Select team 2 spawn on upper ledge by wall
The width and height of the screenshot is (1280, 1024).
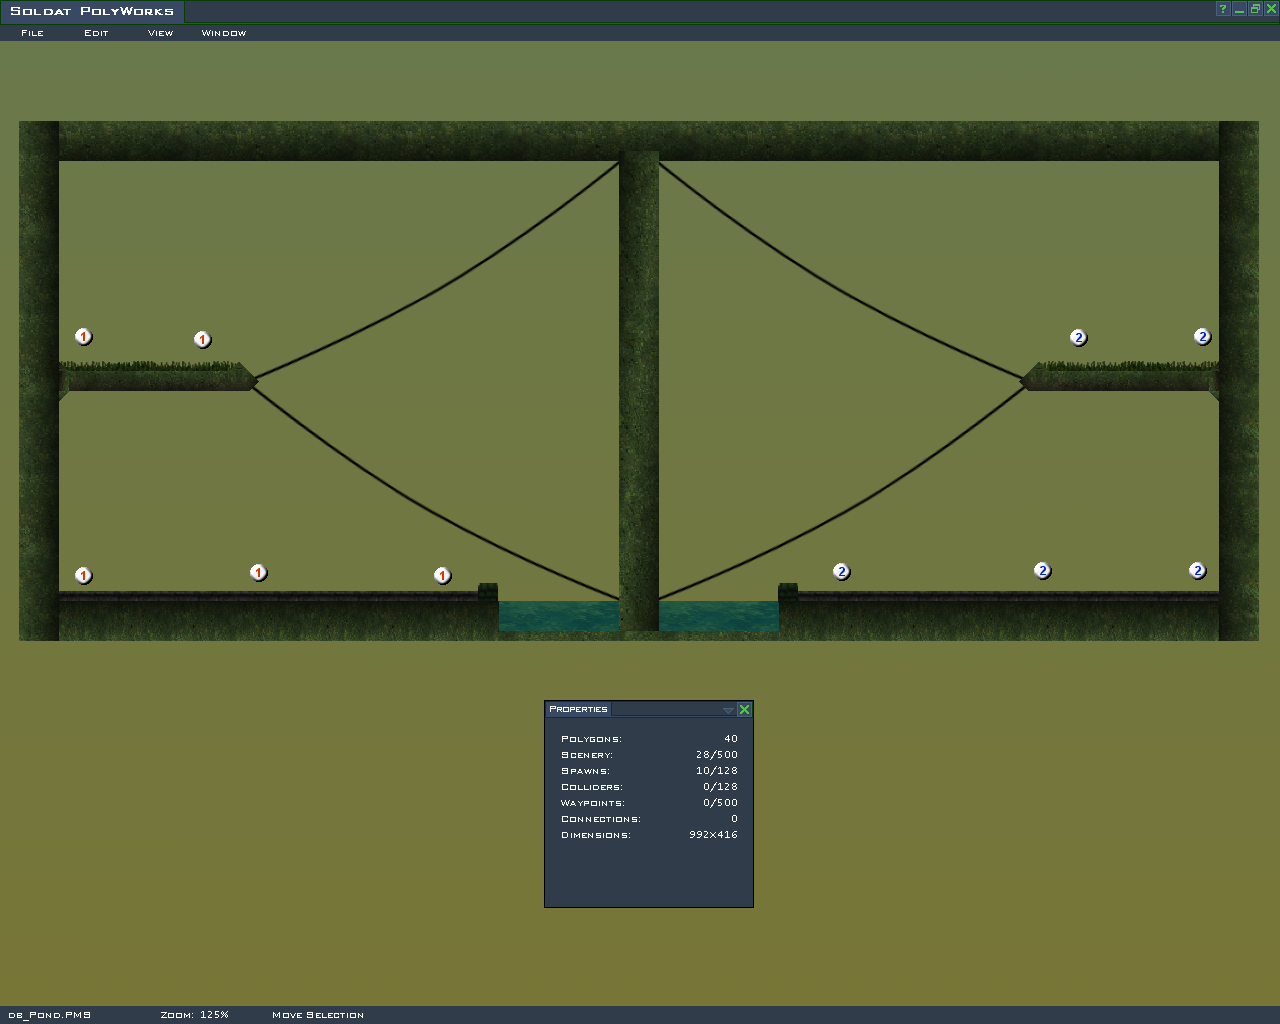1203,337
